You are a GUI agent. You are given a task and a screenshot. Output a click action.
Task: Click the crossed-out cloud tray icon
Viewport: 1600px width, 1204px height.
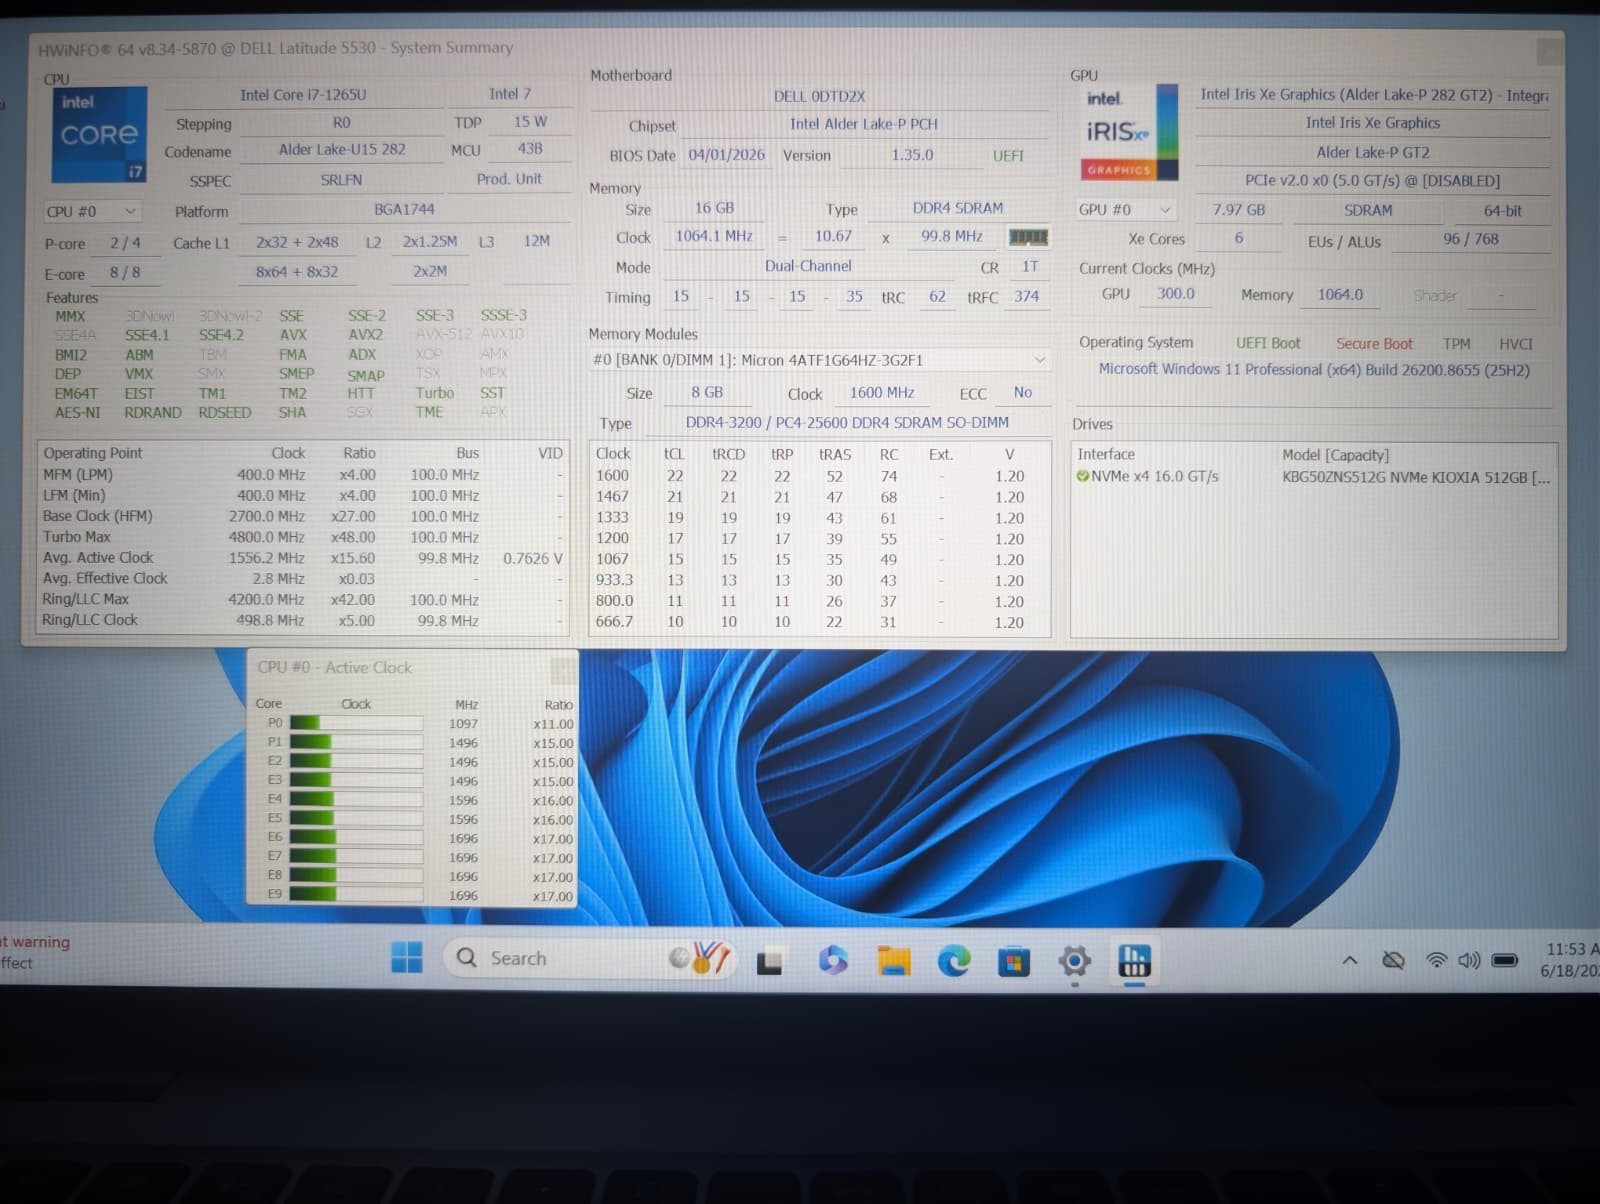tap(1393, 960)
